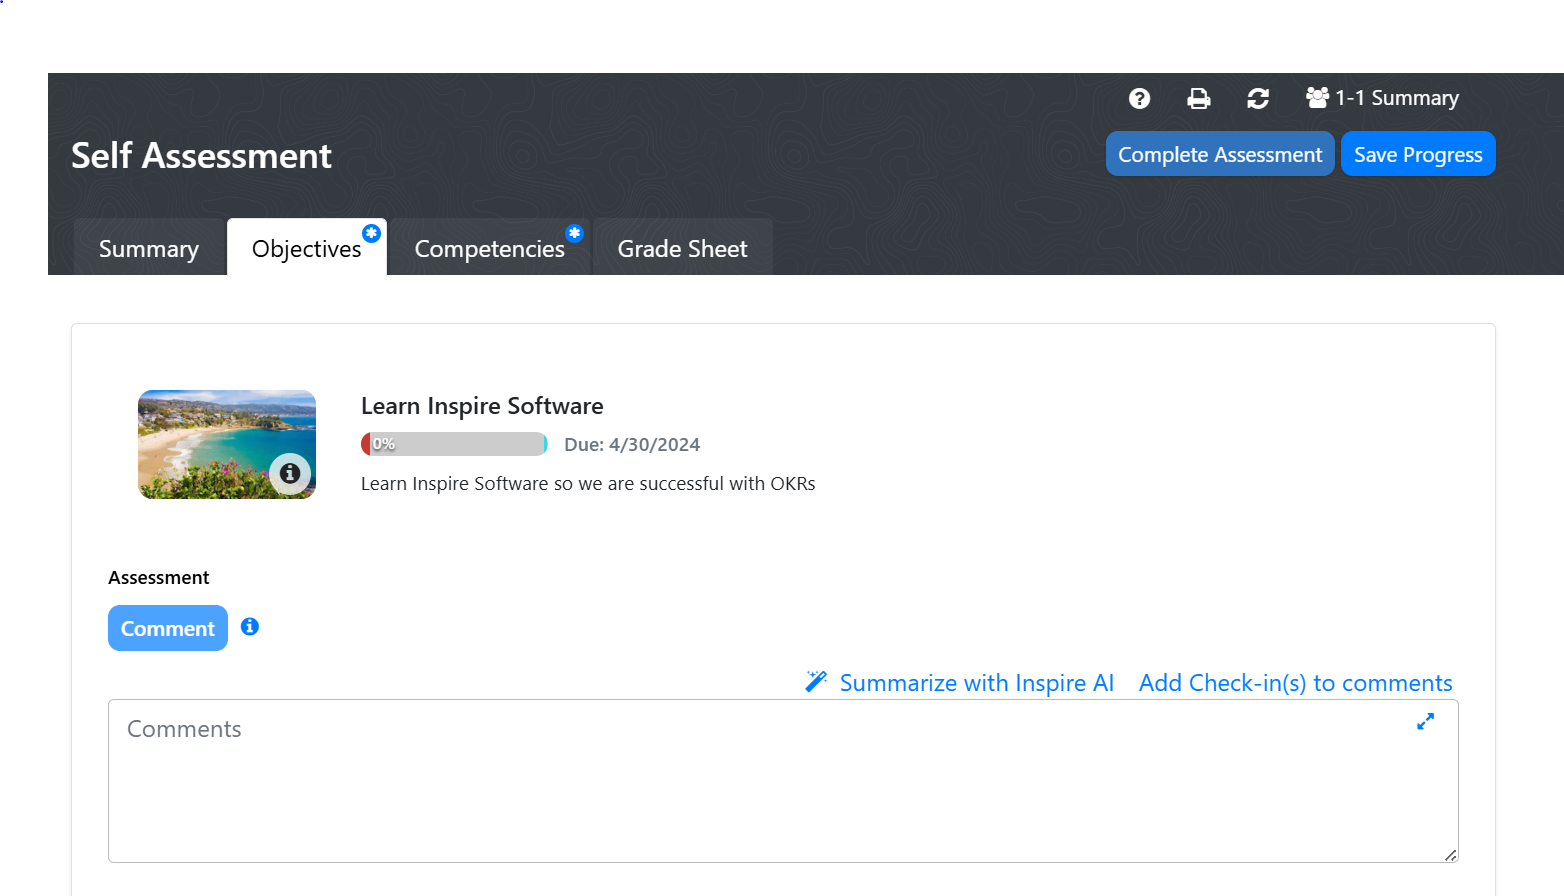Focus the Comments text area
The height and width of the screenshot is (896, 1564).
click(x=783, y=781)
